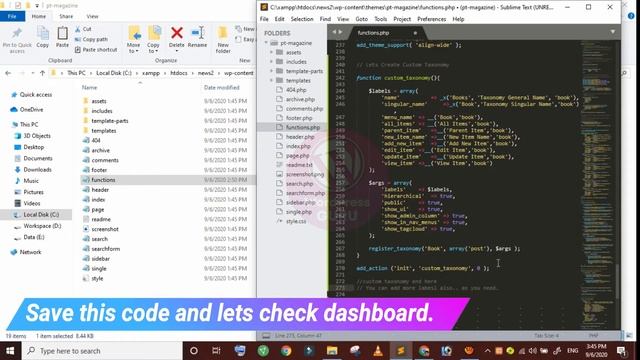Open Sublime Text Tools menu
Image resolution: width=640 pixels, height=360 pixels.
380,19
